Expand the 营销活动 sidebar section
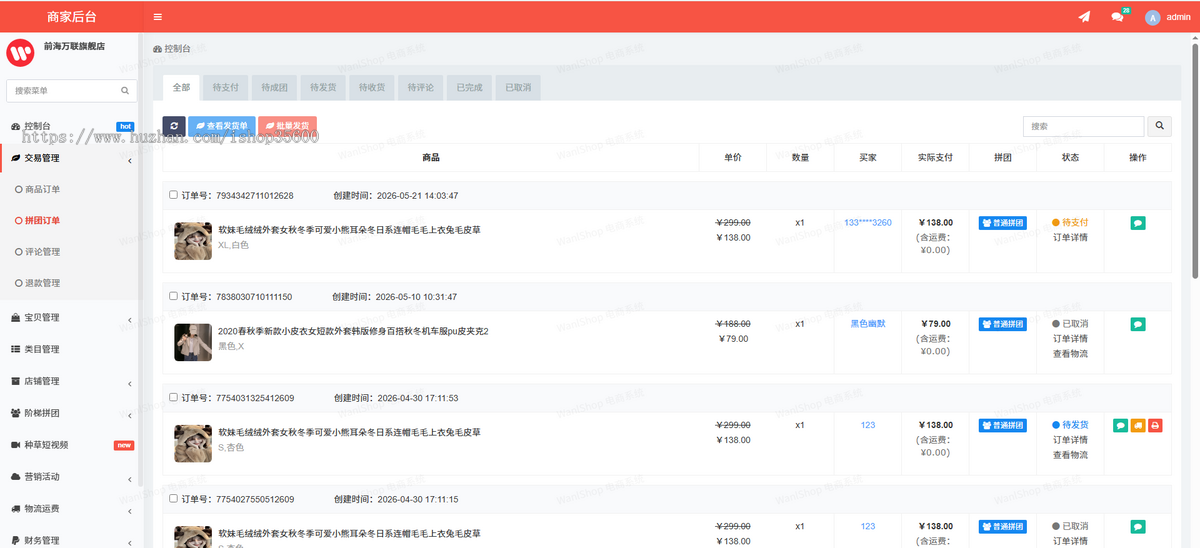This screenshot has height=548, width=1200. (70, 476)
